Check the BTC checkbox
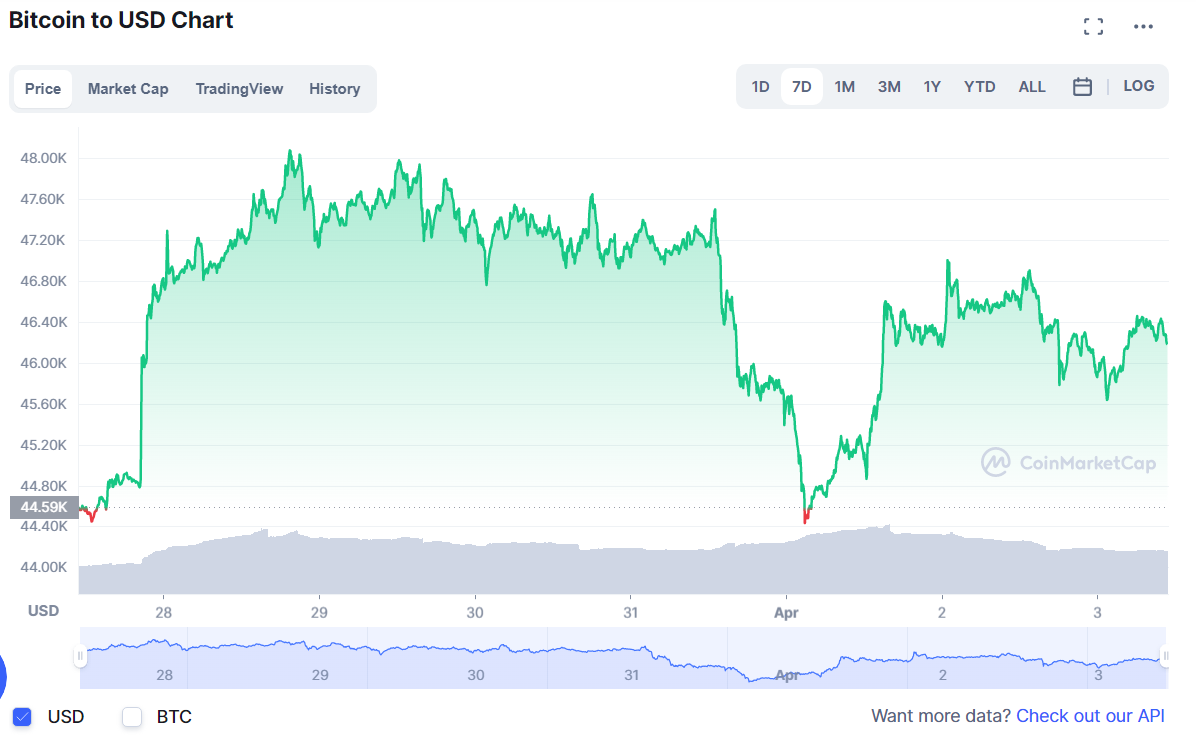This screenshot has height=750, width=1196. pyautogui.click(x=131, y=717)
